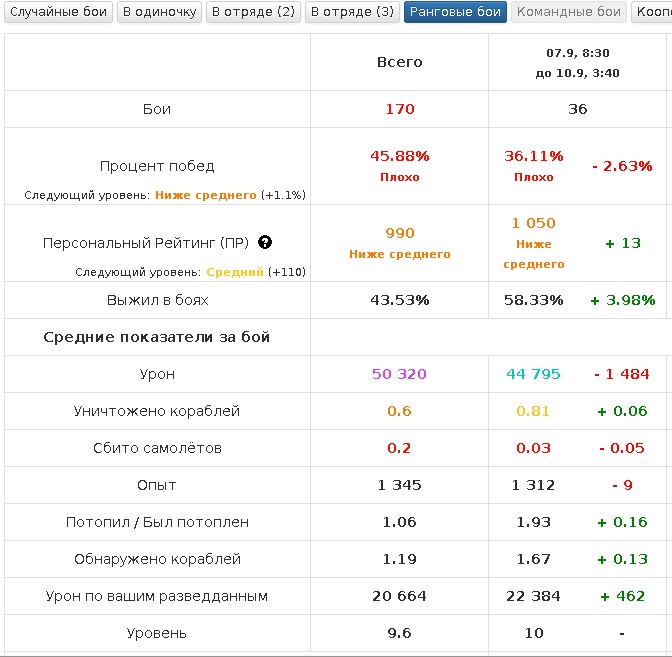This screenshot has width=672, height=657.
Task: Open the partially visible Кооп tab
Action: [652, 12]
